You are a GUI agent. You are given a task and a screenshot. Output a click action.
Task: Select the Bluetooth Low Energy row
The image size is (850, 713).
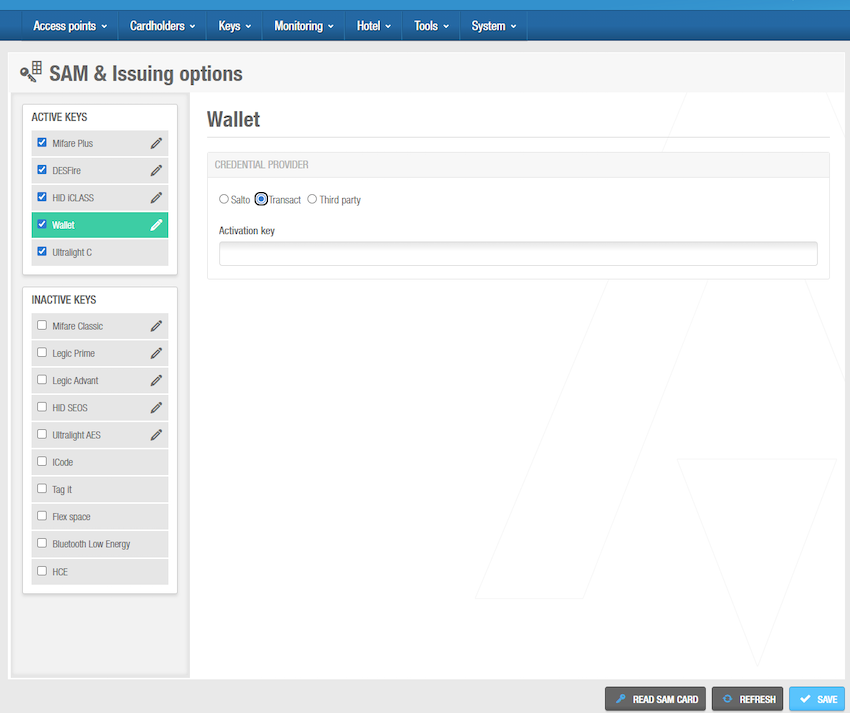click(100, 544)
